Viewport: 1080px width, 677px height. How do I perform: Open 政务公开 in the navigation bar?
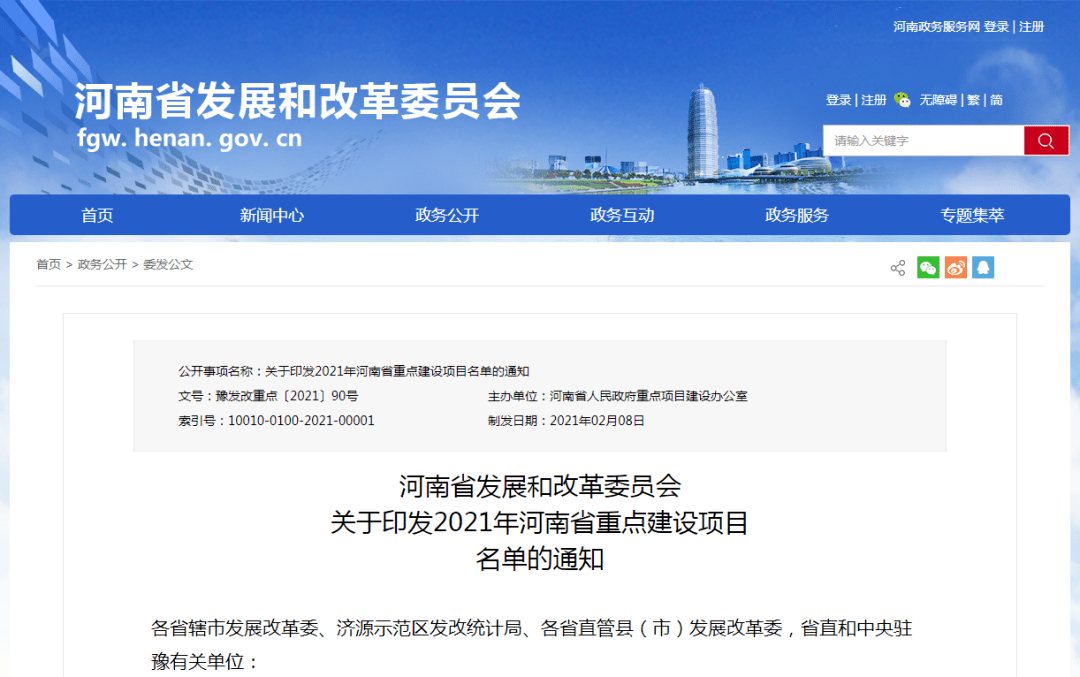point(447,215)
